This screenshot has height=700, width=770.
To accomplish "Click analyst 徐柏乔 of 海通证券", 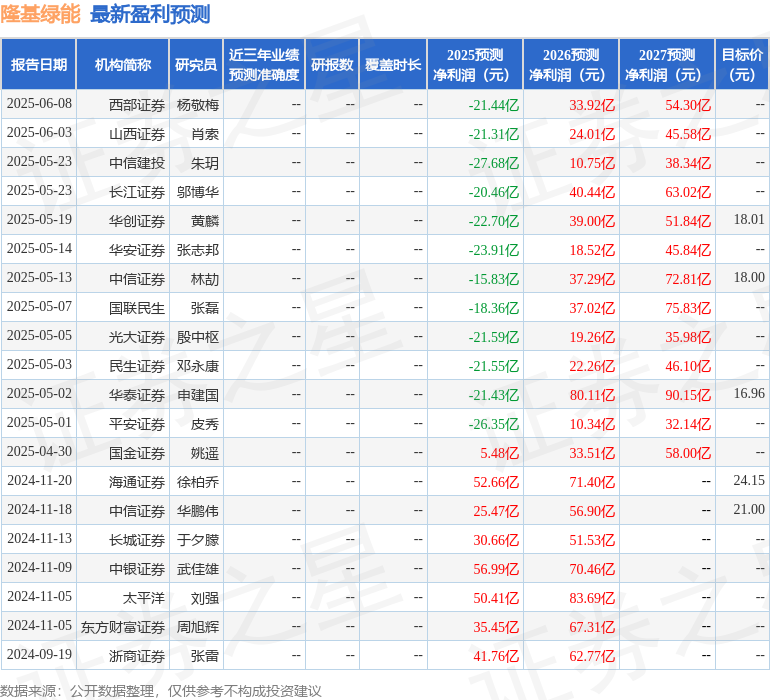I will 198,481.
